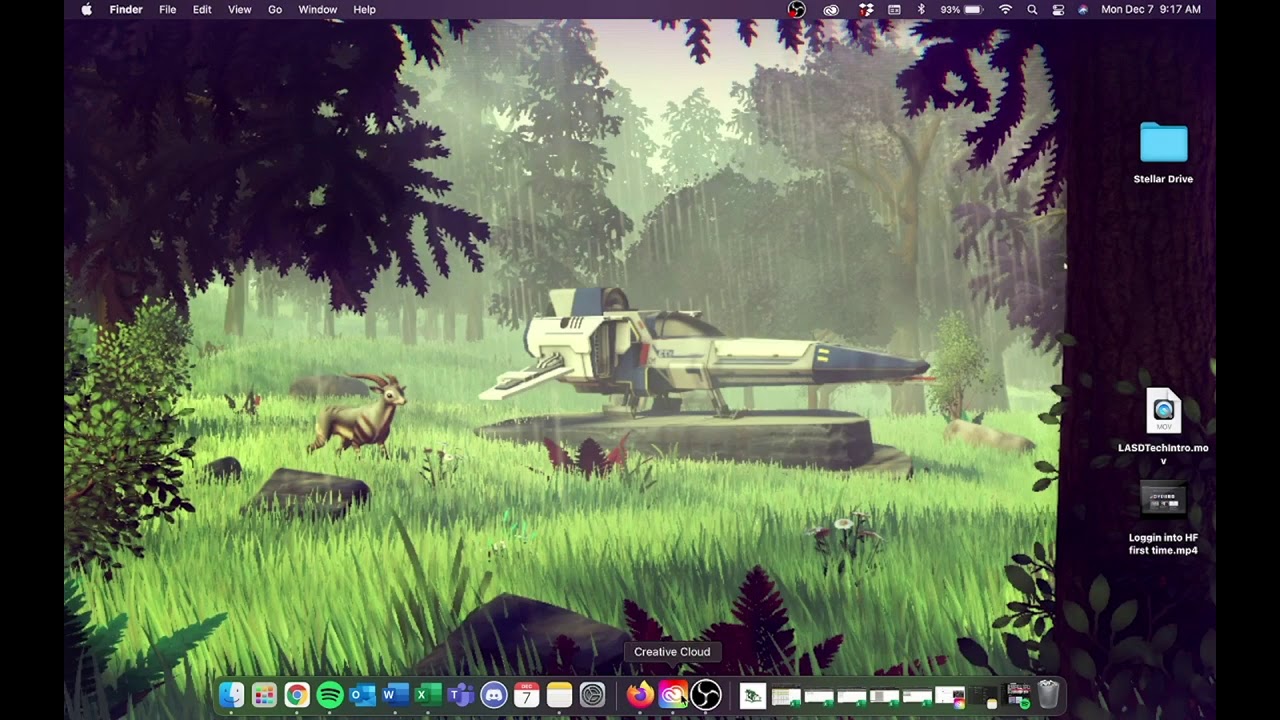Open the Go menu
This screenshot has height=720, width=1280.
(275, 9)
